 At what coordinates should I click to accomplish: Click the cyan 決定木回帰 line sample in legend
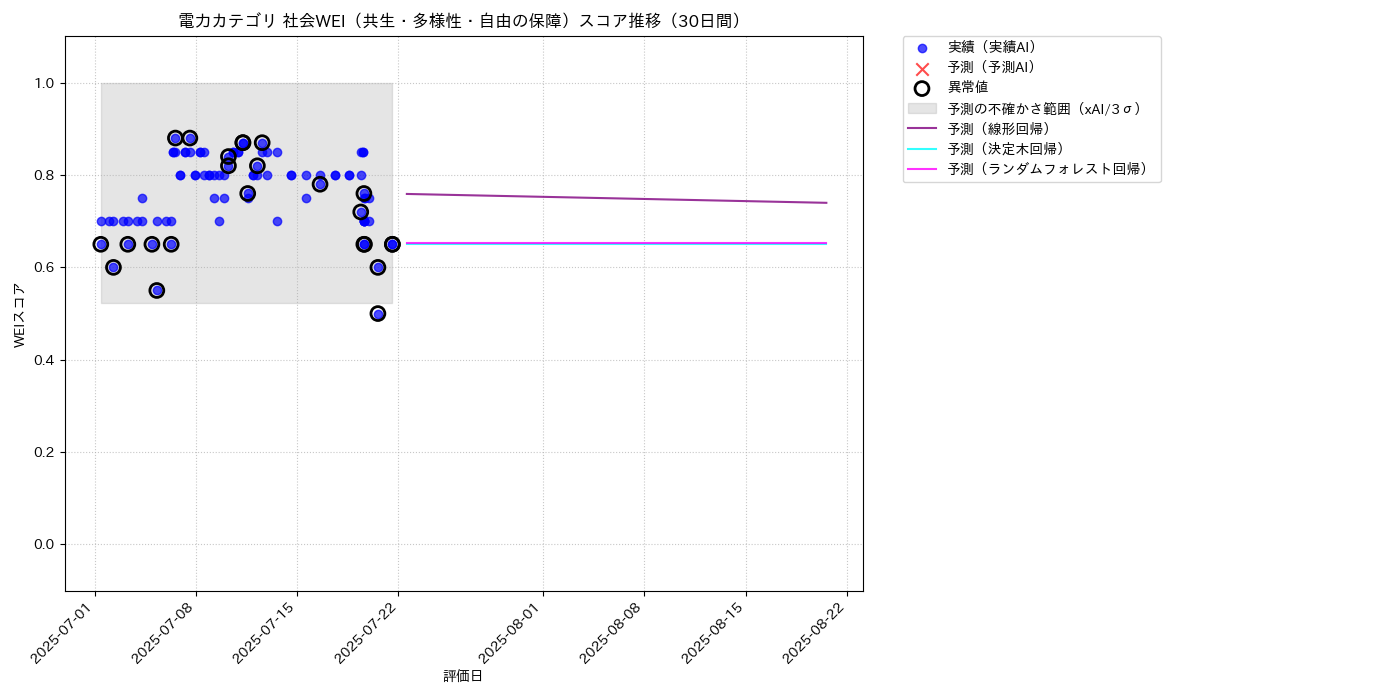pos(922,149)
